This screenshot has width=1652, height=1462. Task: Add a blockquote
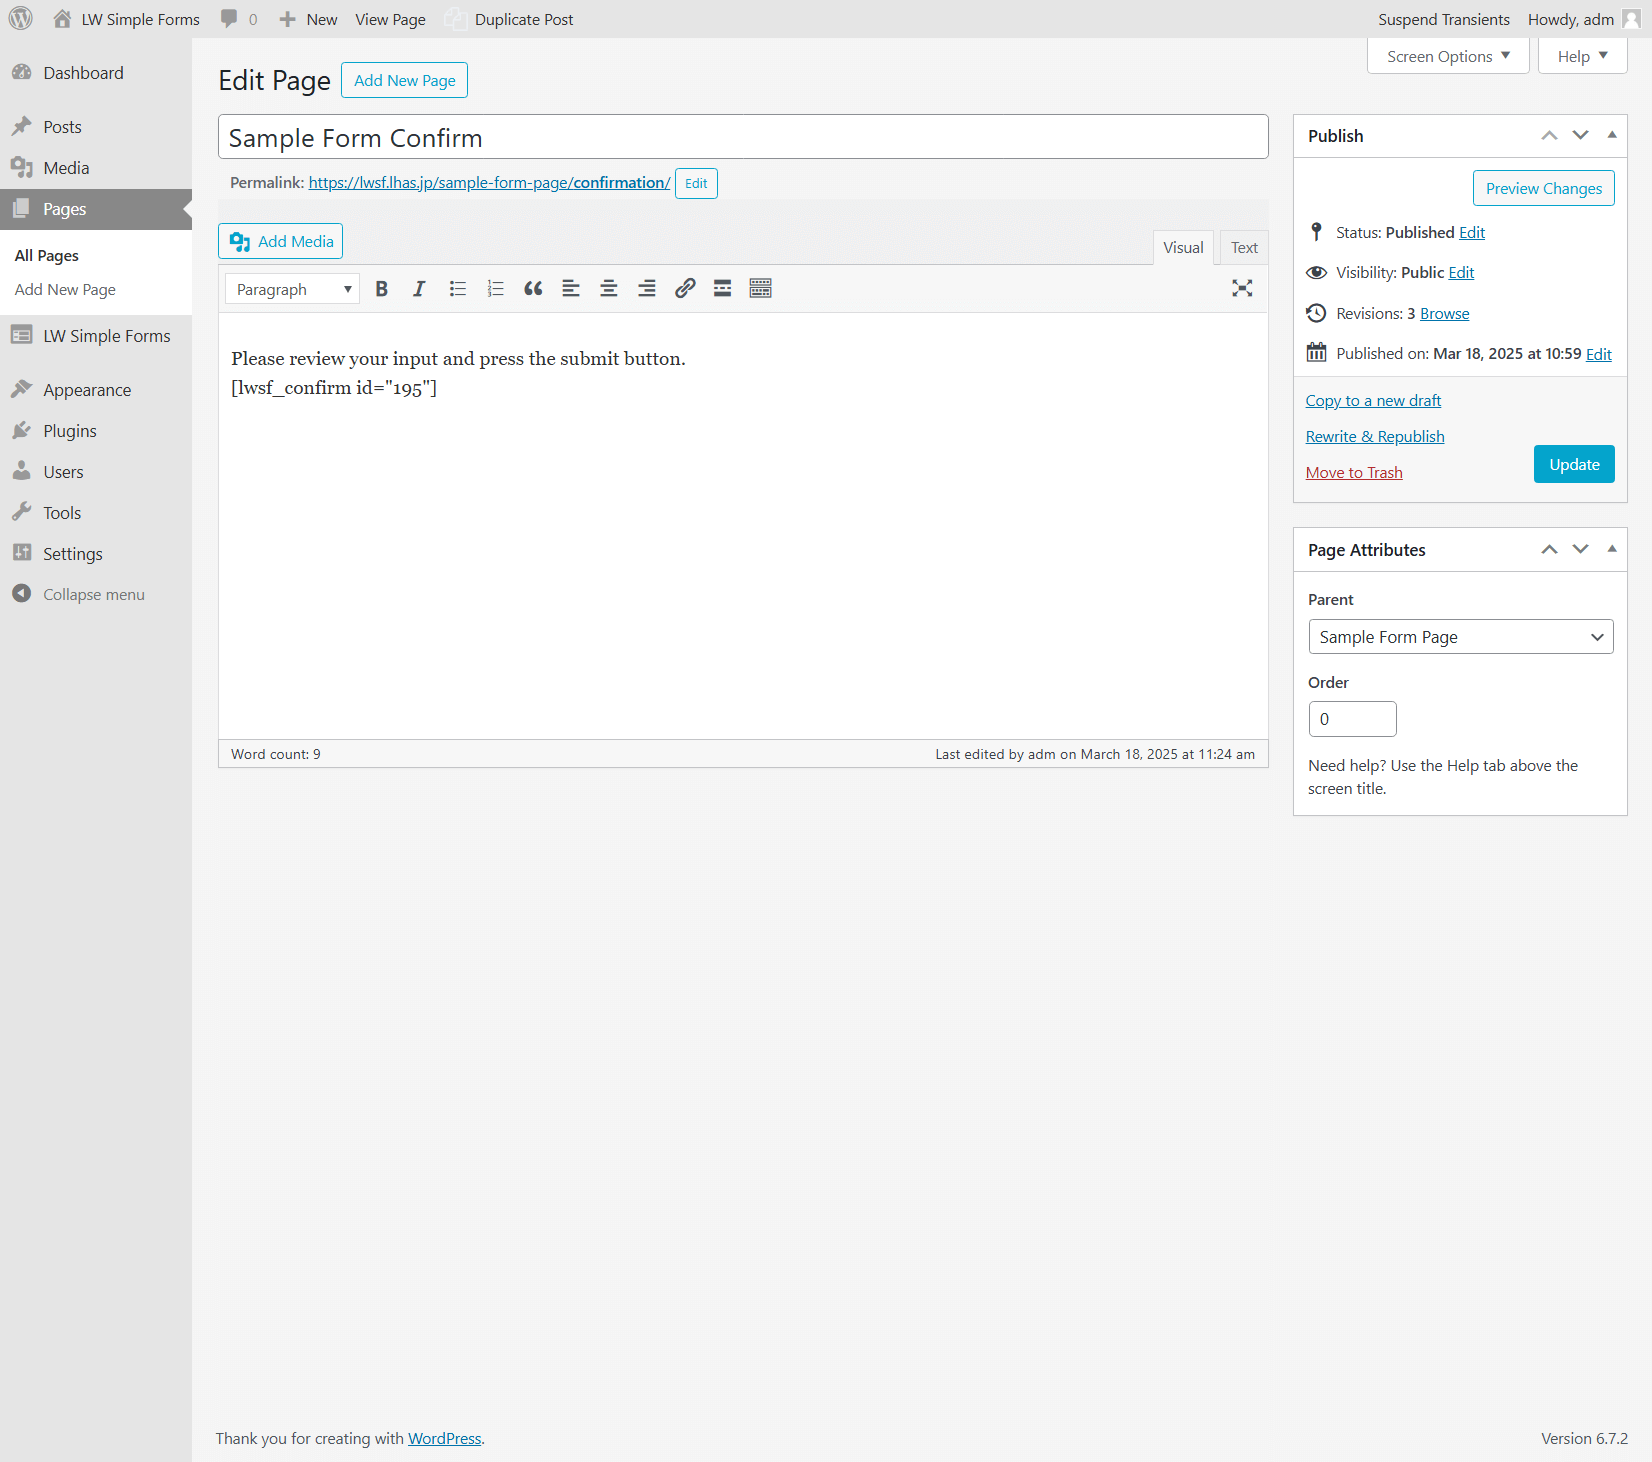point(532,288)
